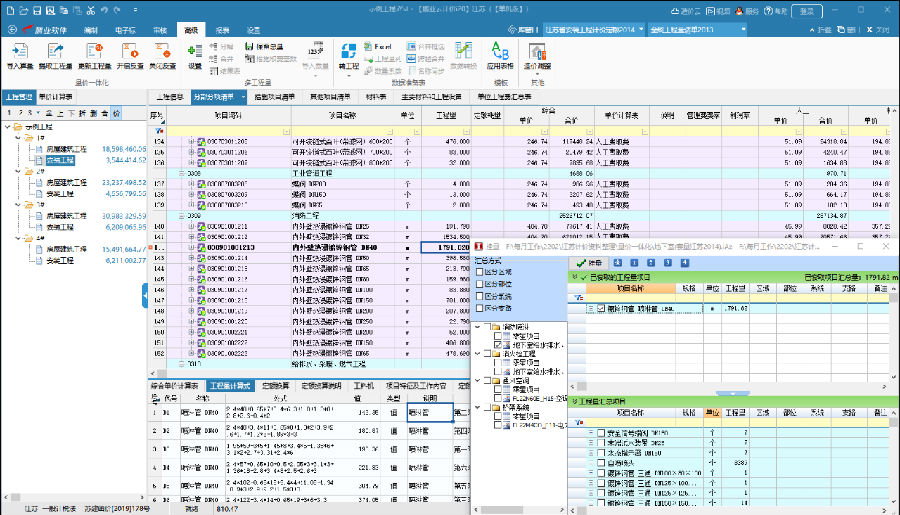Click the scissors cut icon
900x515 pixels.
[89, 12]
